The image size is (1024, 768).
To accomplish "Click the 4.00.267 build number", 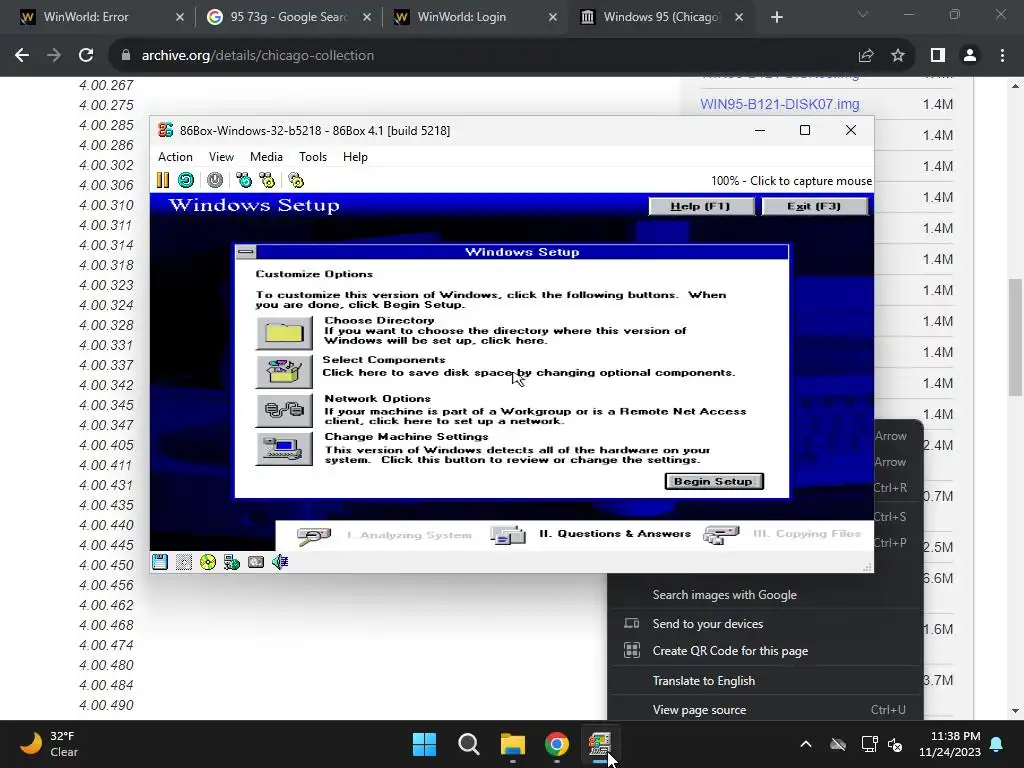I will pos(106,86).
